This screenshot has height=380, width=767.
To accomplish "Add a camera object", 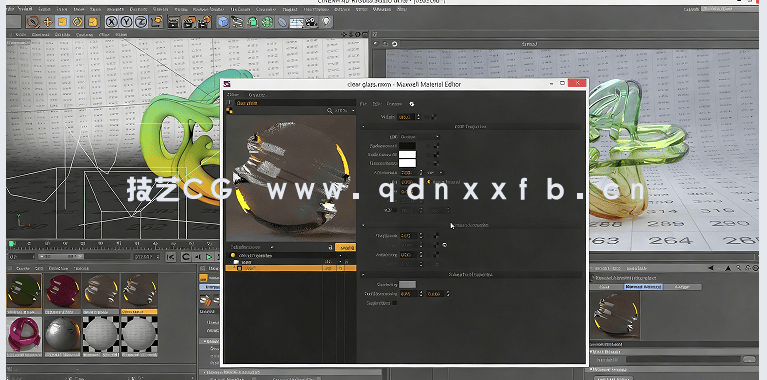I will (x=311, y=22).
